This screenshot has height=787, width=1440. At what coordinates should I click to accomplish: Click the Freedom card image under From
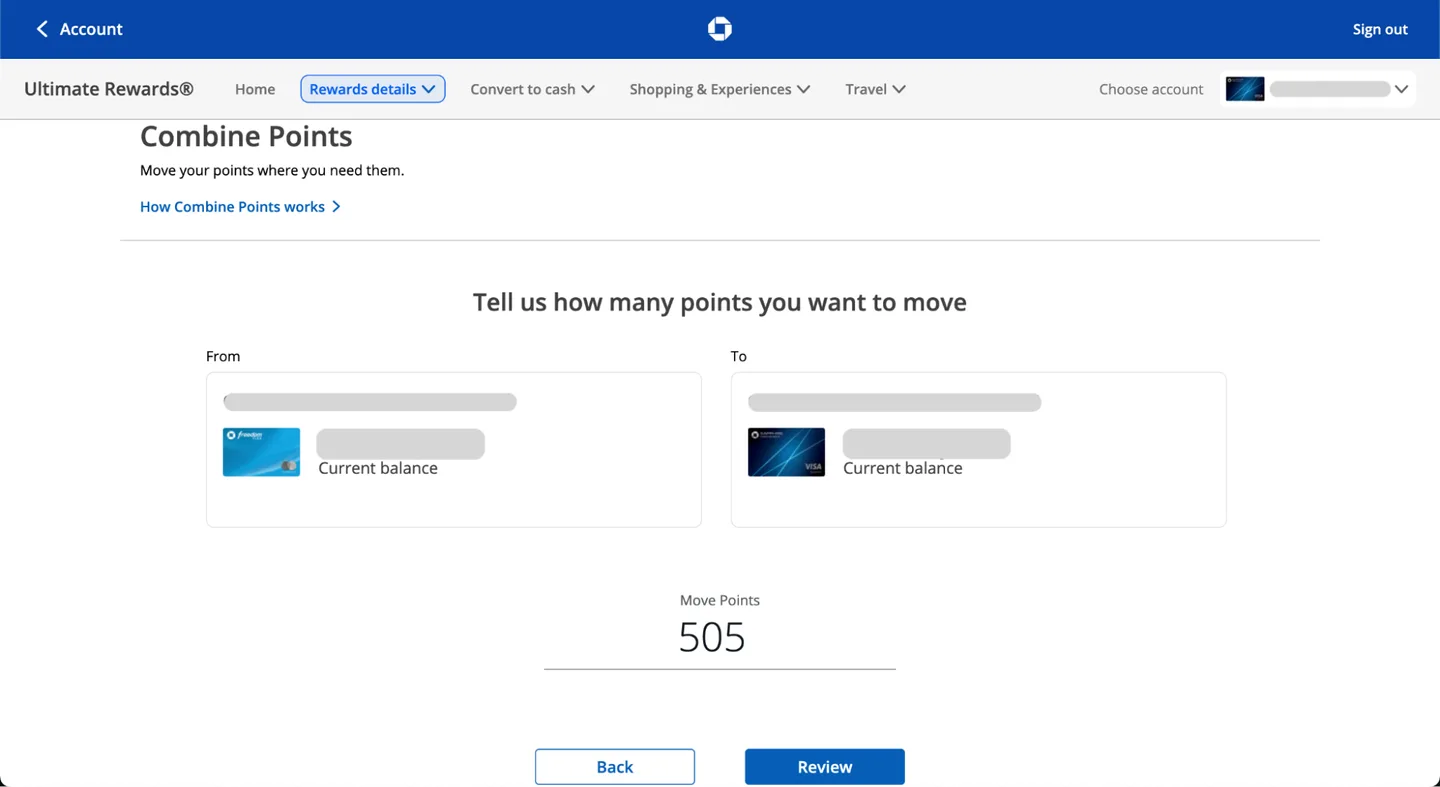[261, 452]
